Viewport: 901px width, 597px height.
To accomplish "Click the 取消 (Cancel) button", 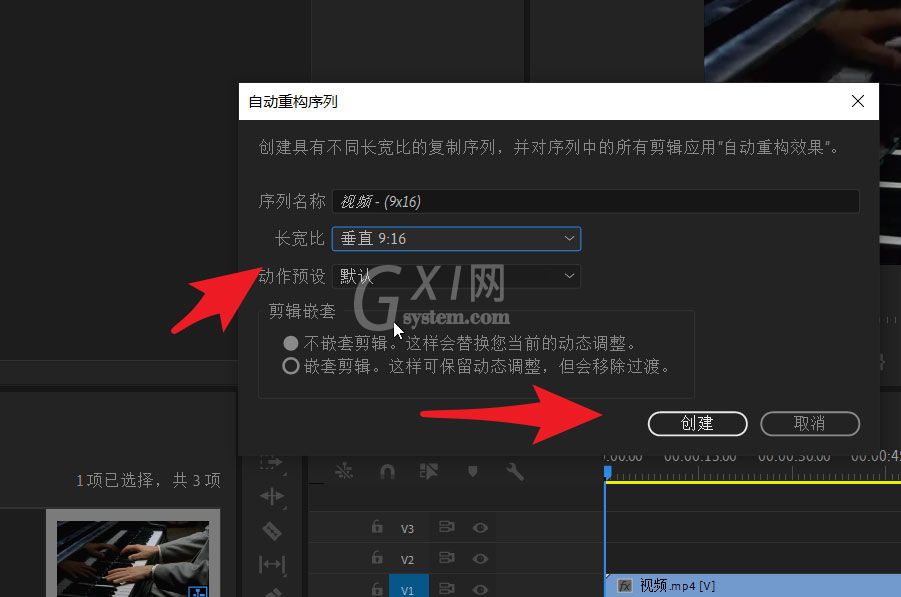I will tap(810, 424).
